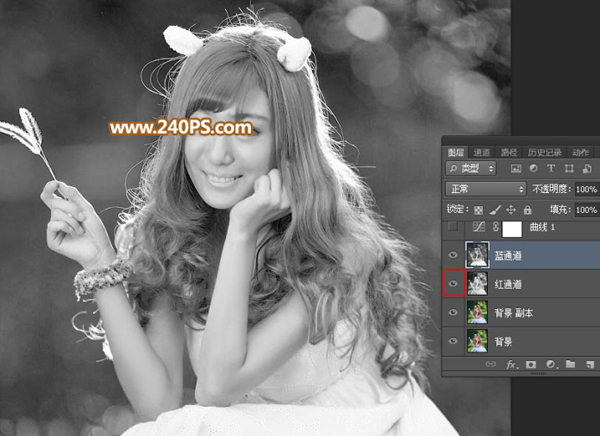
Task: Click the lock image pixels brush icon
Action: (493, 210)
